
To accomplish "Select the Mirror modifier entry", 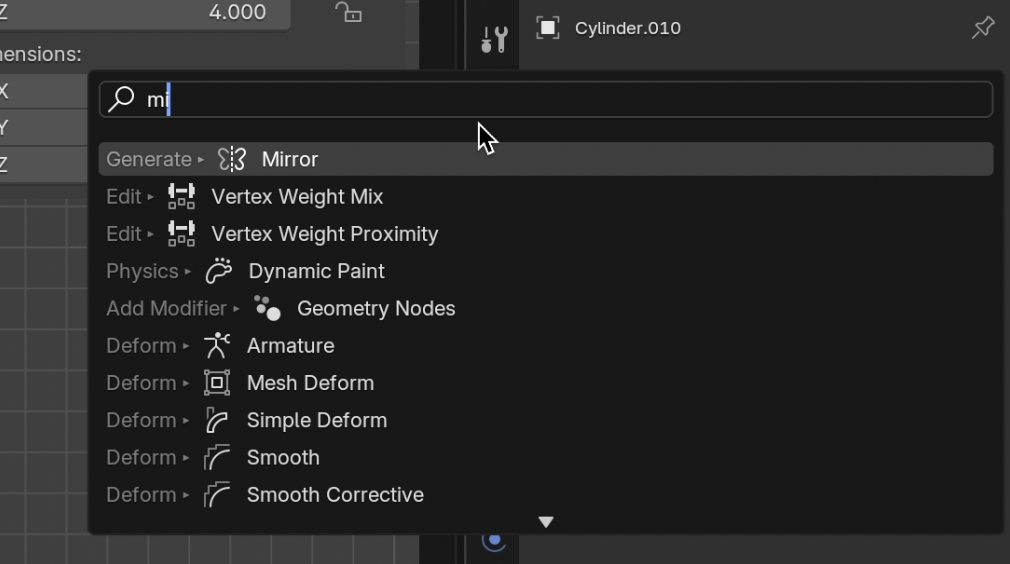I will 290,159.
